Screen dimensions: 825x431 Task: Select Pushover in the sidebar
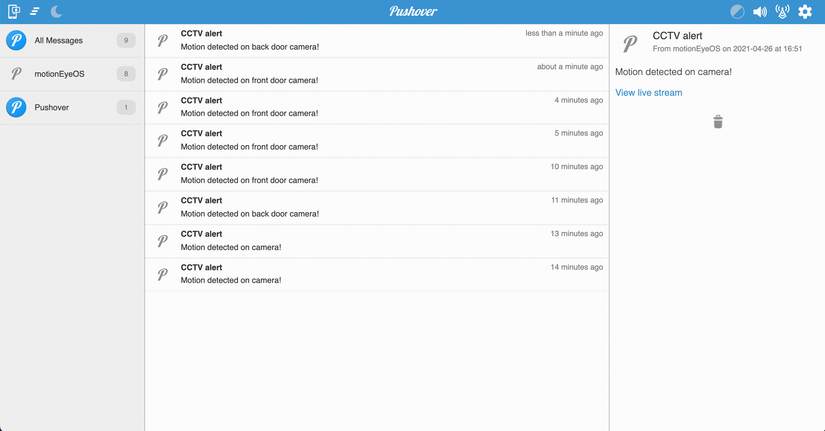tap(72, 107)
